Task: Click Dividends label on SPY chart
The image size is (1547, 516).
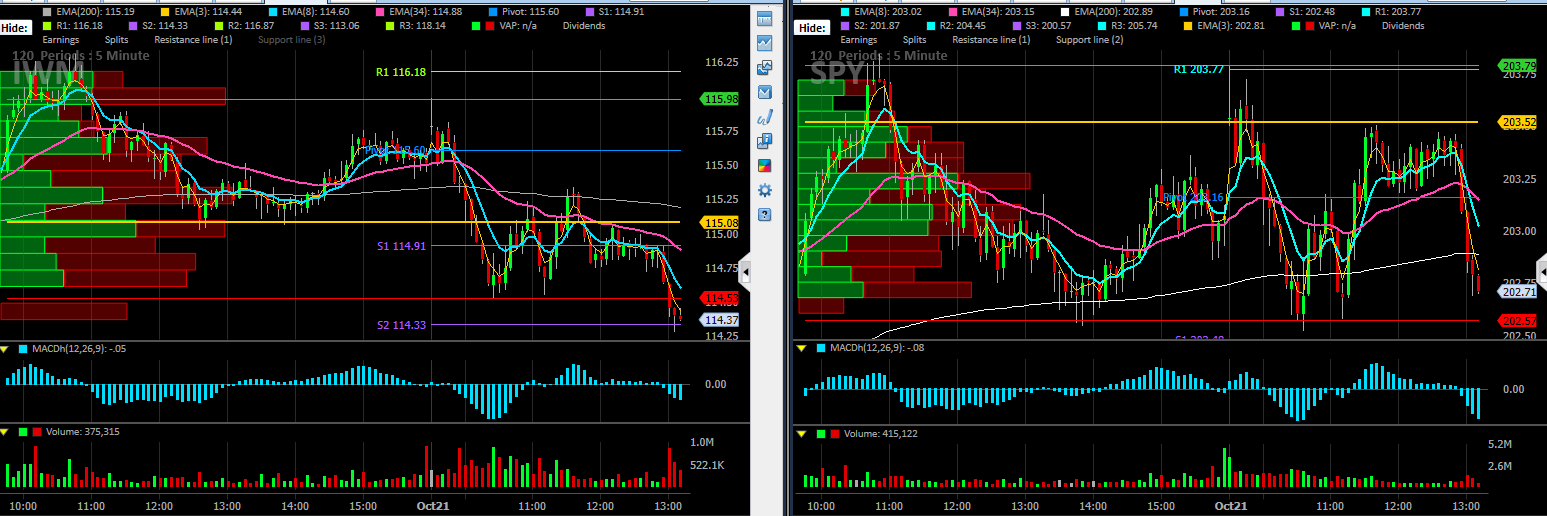Action: coord(1403,25)
